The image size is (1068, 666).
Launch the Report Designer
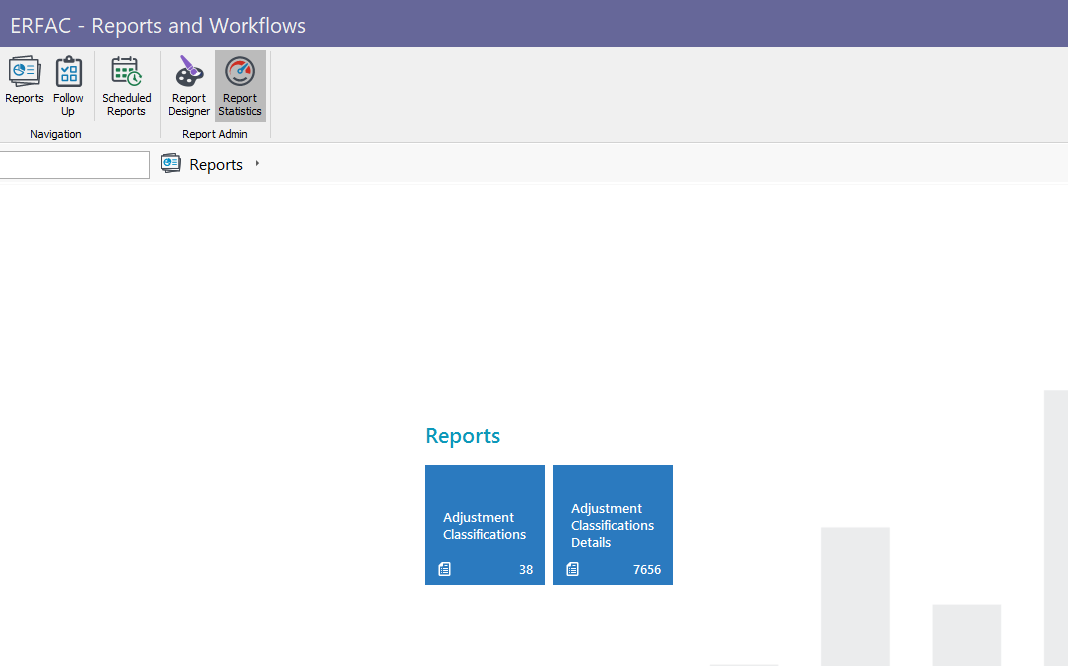[189, 86]
